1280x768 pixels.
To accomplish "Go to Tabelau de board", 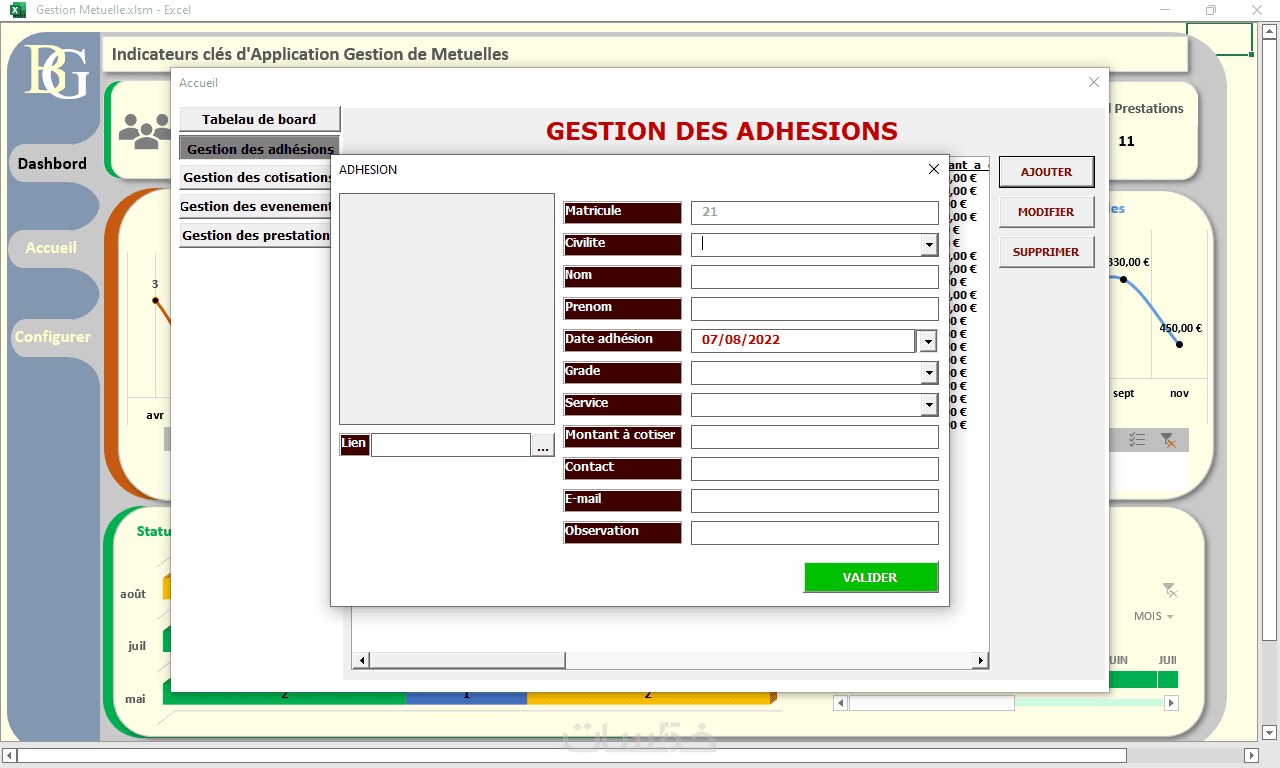I will click(x=260, y=119).
